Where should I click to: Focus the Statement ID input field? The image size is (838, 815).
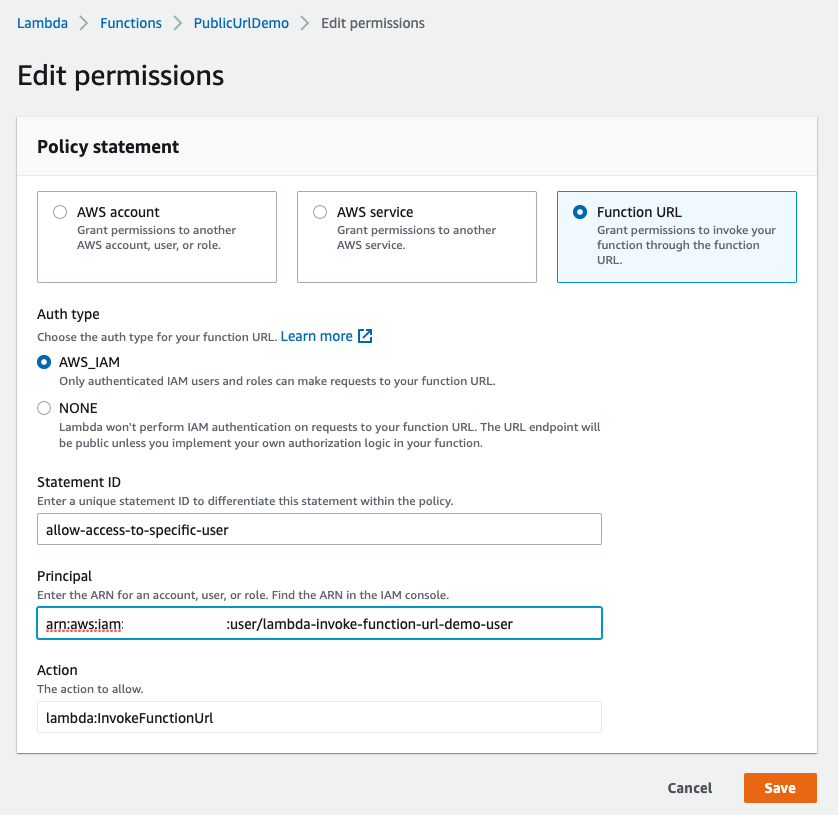[x=319, y=529]
